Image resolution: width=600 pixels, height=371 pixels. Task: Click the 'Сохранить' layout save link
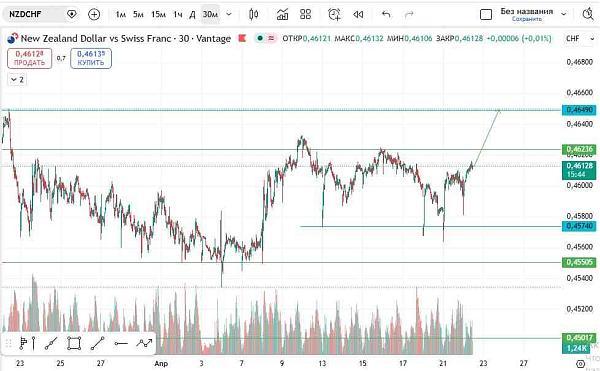[527, 19]
